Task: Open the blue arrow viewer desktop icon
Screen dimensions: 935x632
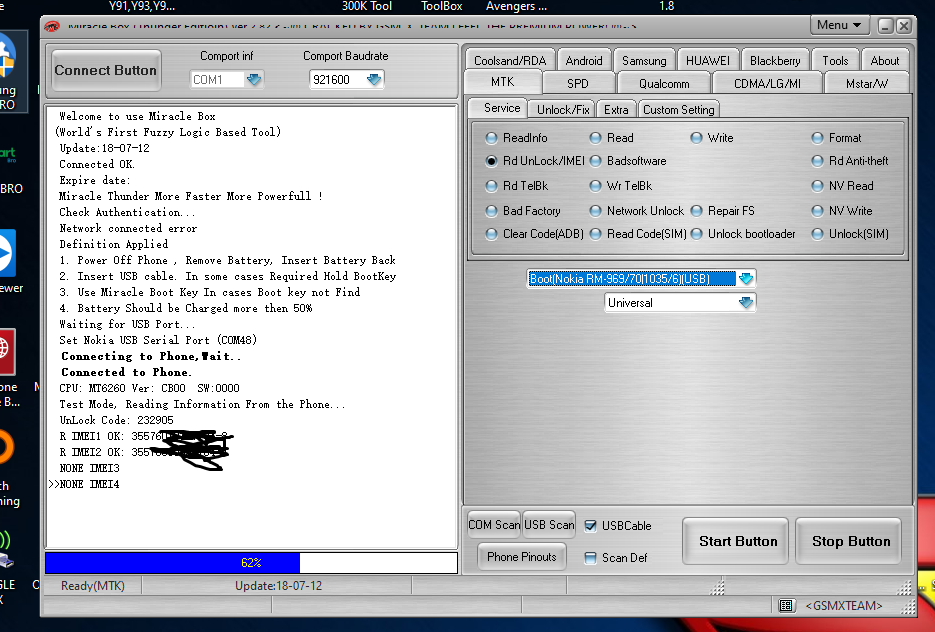Action: [7, 253]
